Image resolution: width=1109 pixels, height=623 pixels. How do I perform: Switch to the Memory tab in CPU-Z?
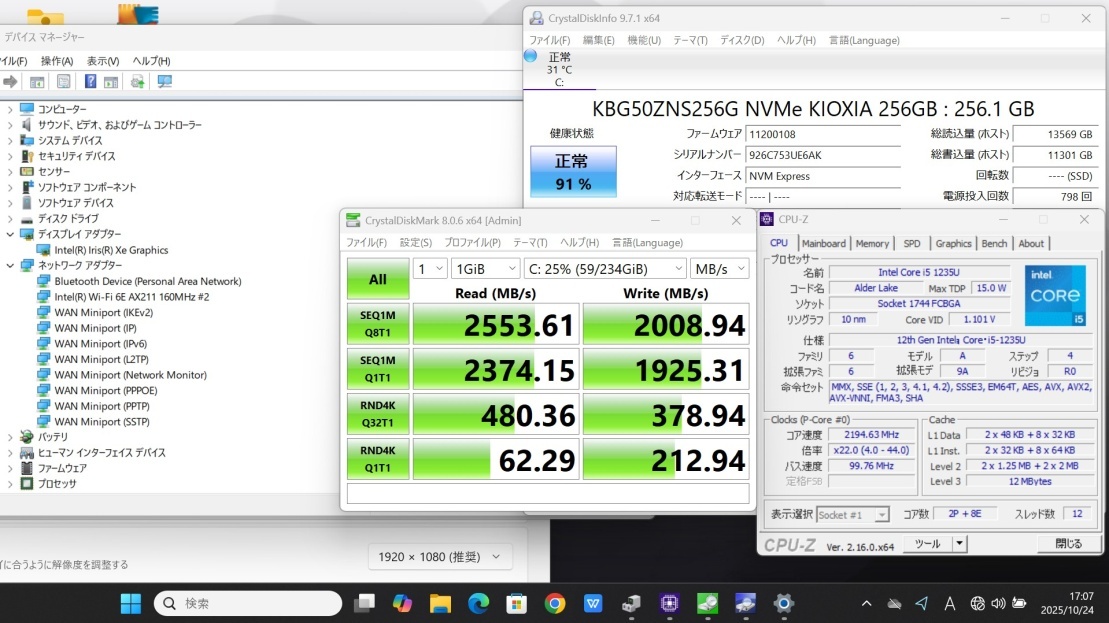(x=872, y=243)
